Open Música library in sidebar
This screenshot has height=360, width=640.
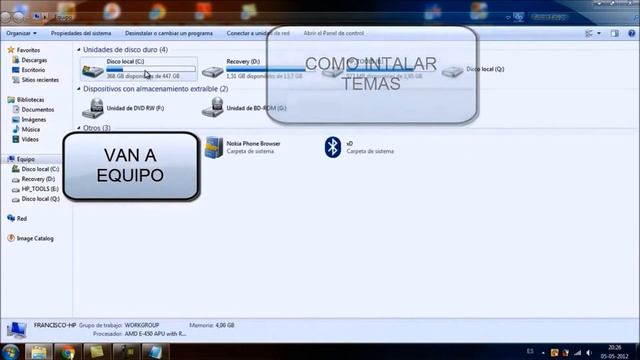(x=31, y=129)
